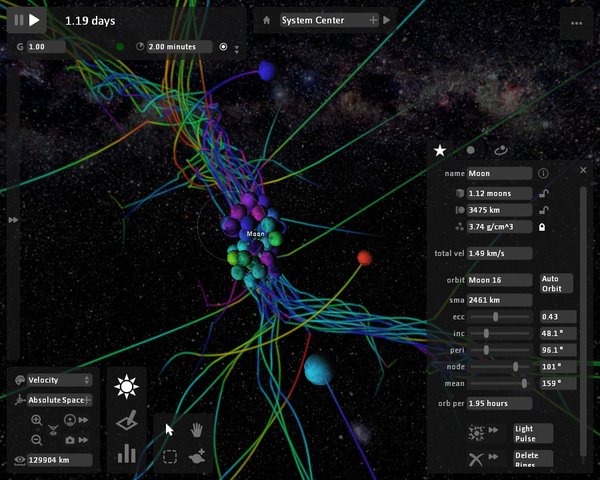Click the red sphere body

(x=365, y=258)
